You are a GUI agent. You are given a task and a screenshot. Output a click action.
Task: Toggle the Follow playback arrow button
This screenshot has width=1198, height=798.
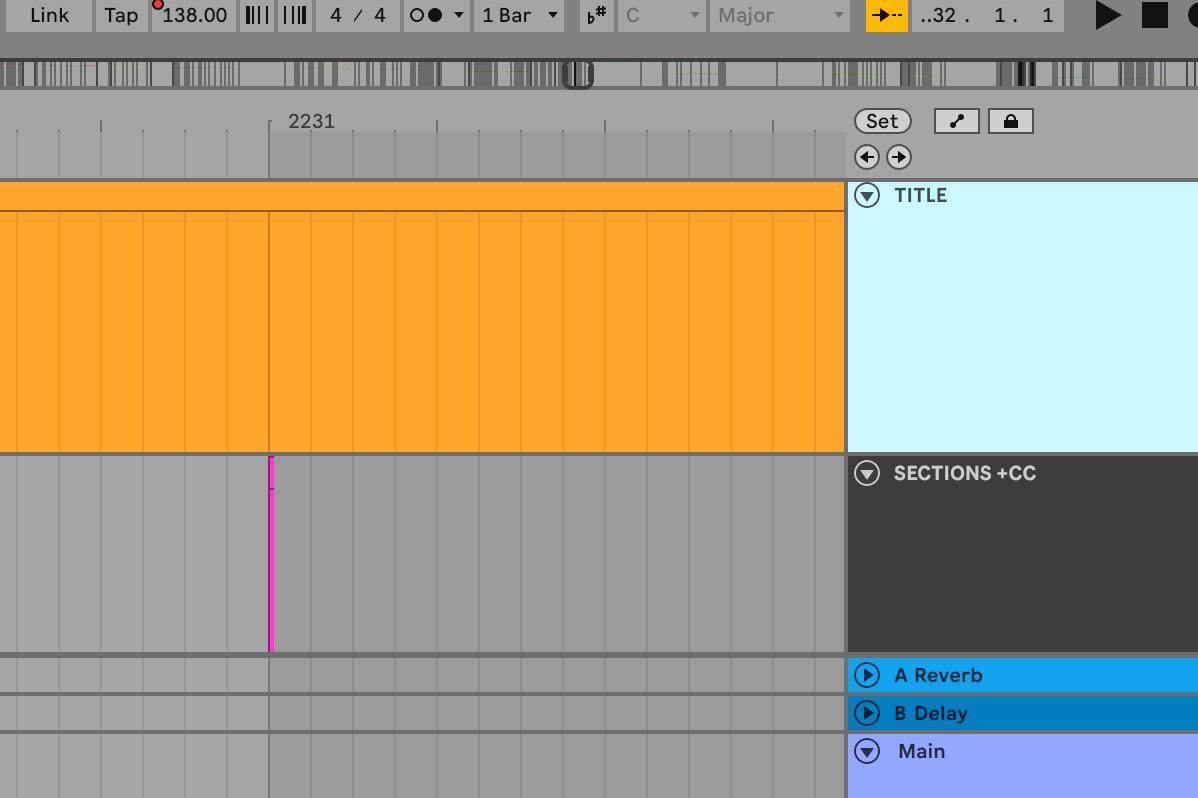(886, 15)
